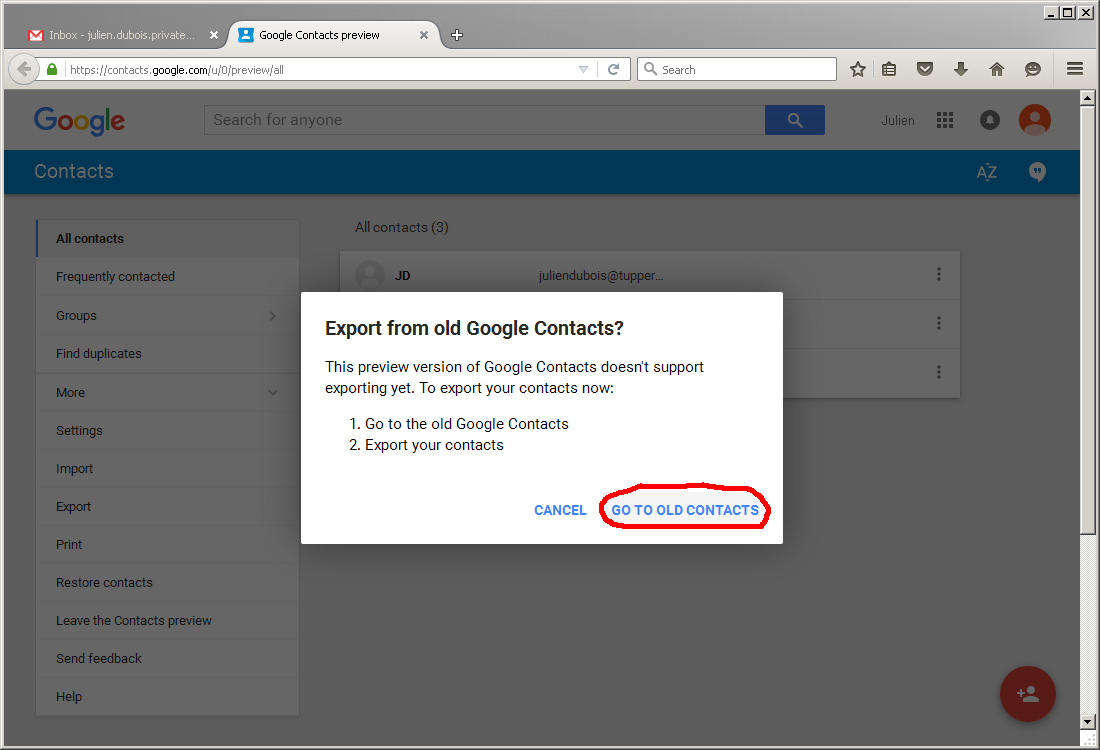Click the account profile avatar
Screen dimensions: 1100x750
(x=1034, y=120)
